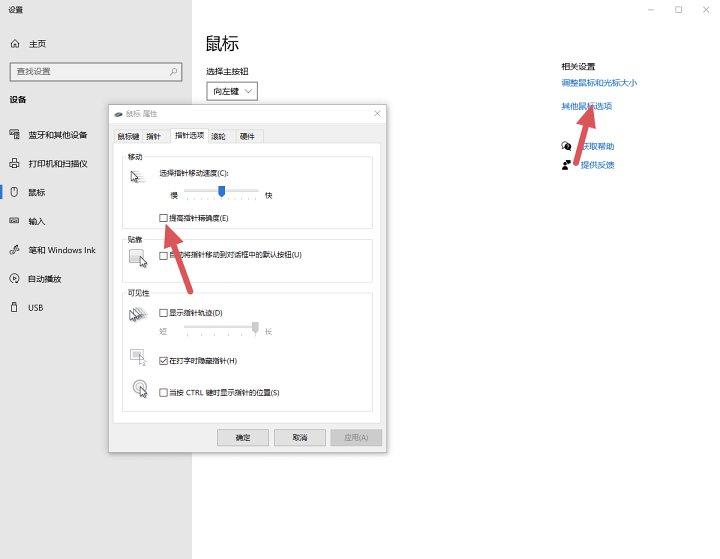Click the home icon next to 主页
Viewport: 720px width, 559px height.
[15, 44]
